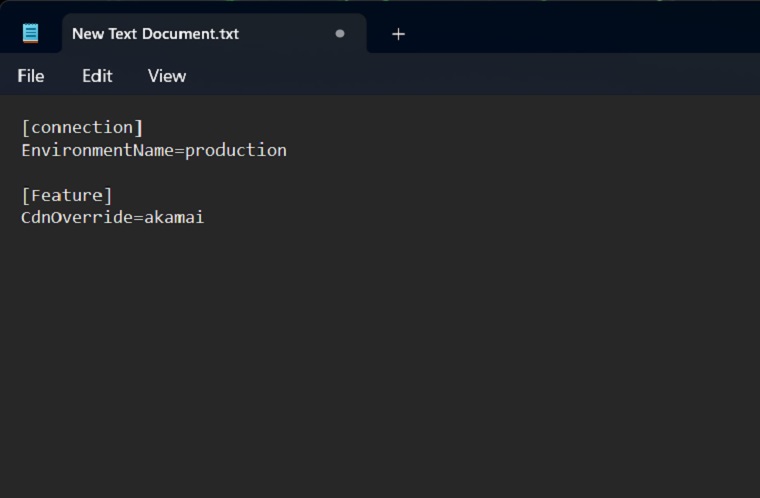Click empty title bar space right of plus button
Viewport: 760px width, 498px height.
tap(580, 34)
